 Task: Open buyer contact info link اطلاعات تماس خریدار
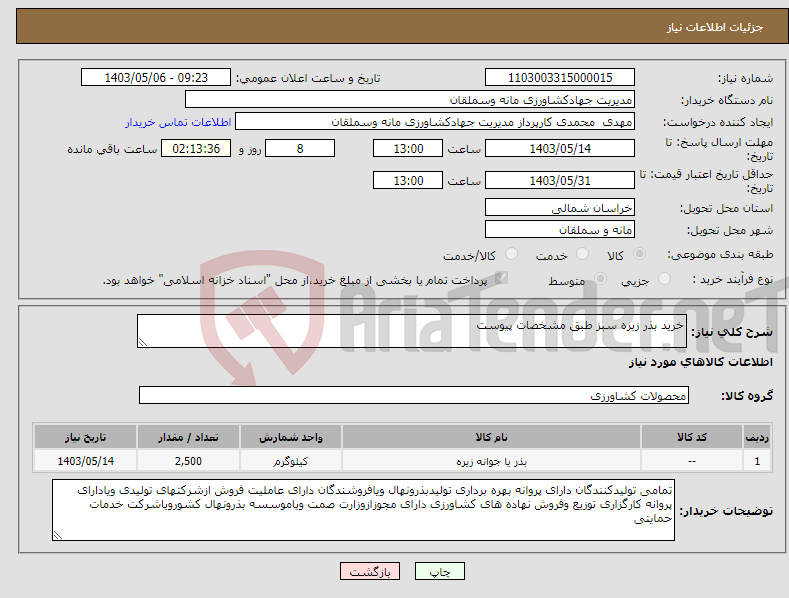178,122
